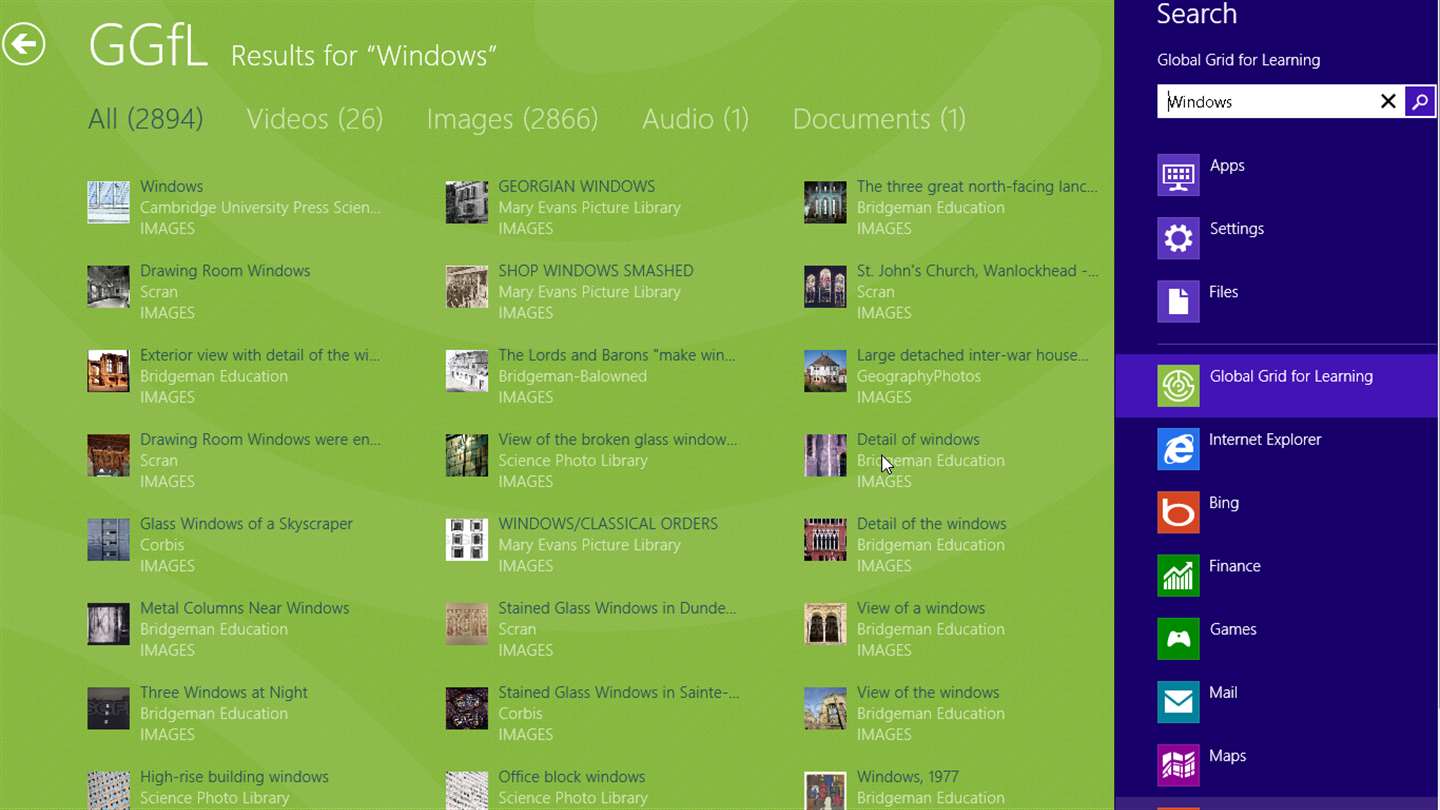Open the Drawing Room Windows thumbnail
This screenshot has height=810, width=1440.
pos(108,287)
